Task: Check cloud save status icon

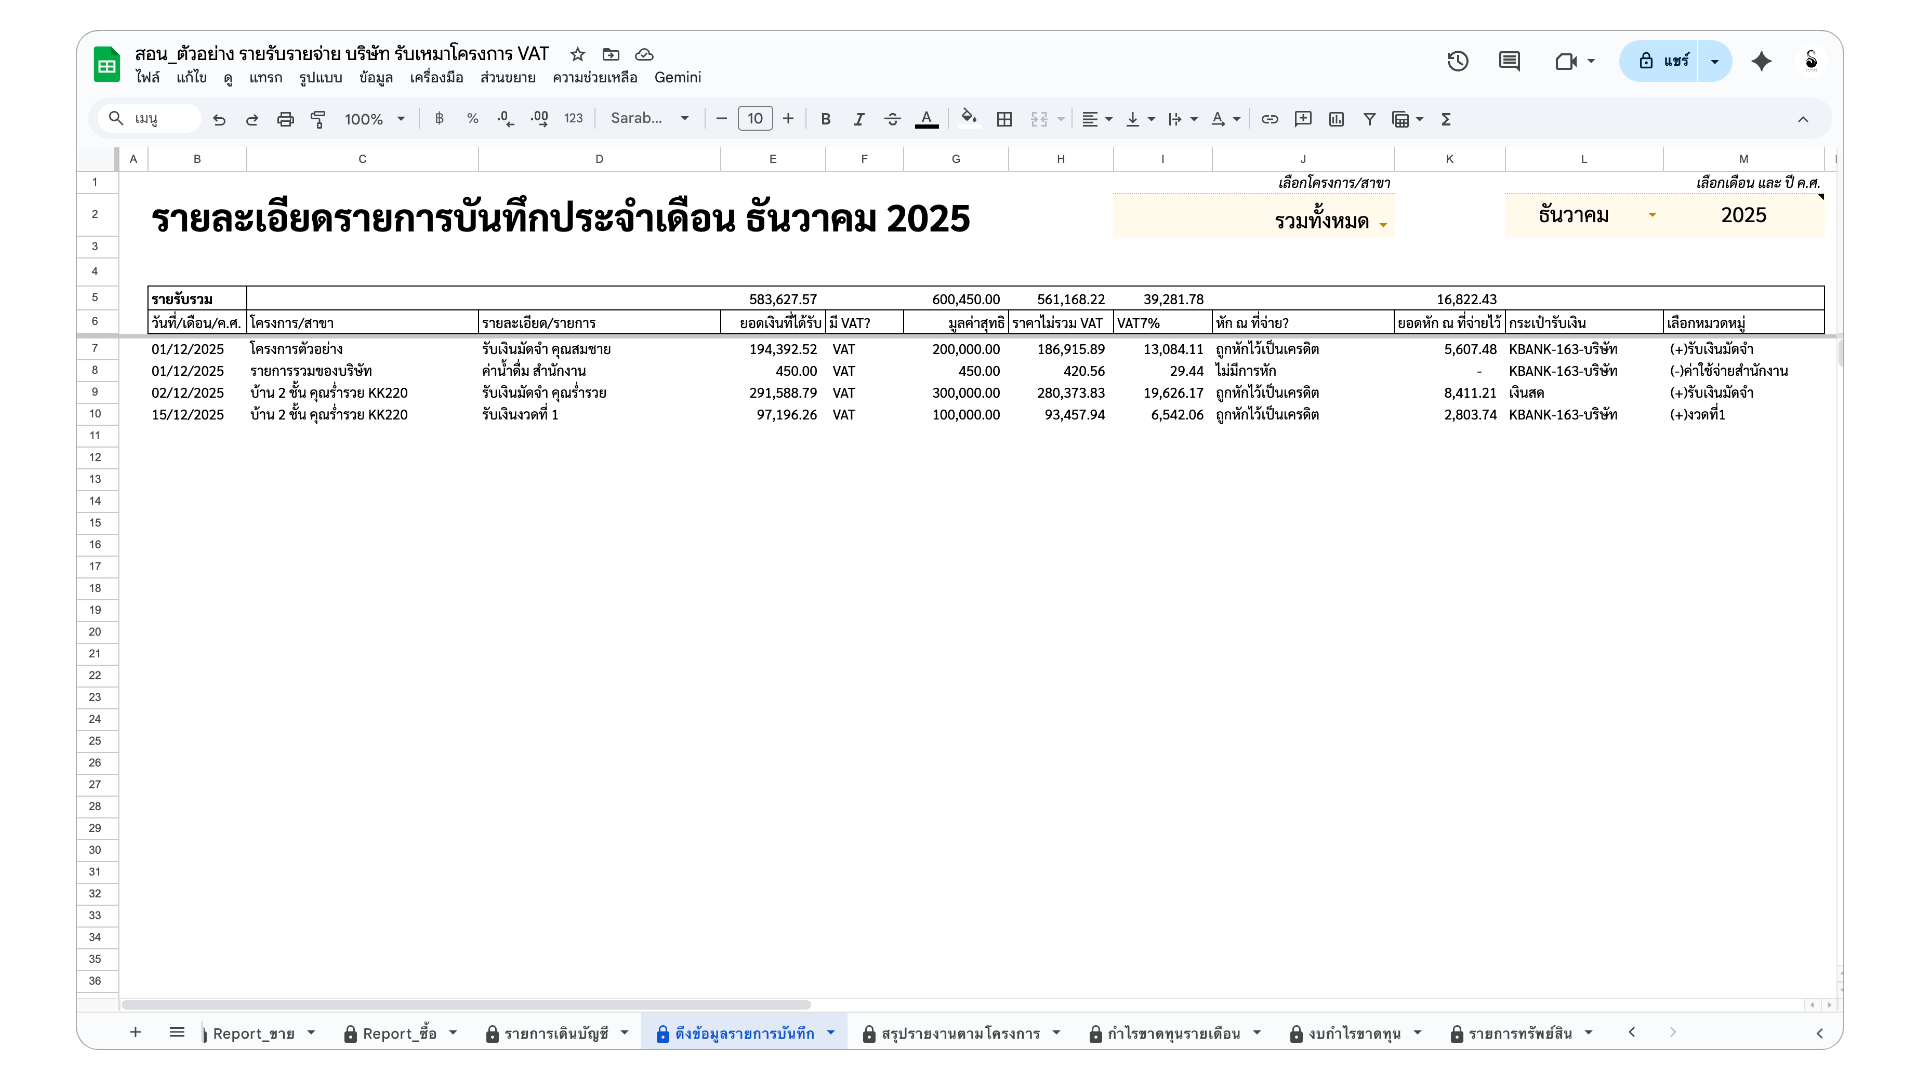Action: 644,54
